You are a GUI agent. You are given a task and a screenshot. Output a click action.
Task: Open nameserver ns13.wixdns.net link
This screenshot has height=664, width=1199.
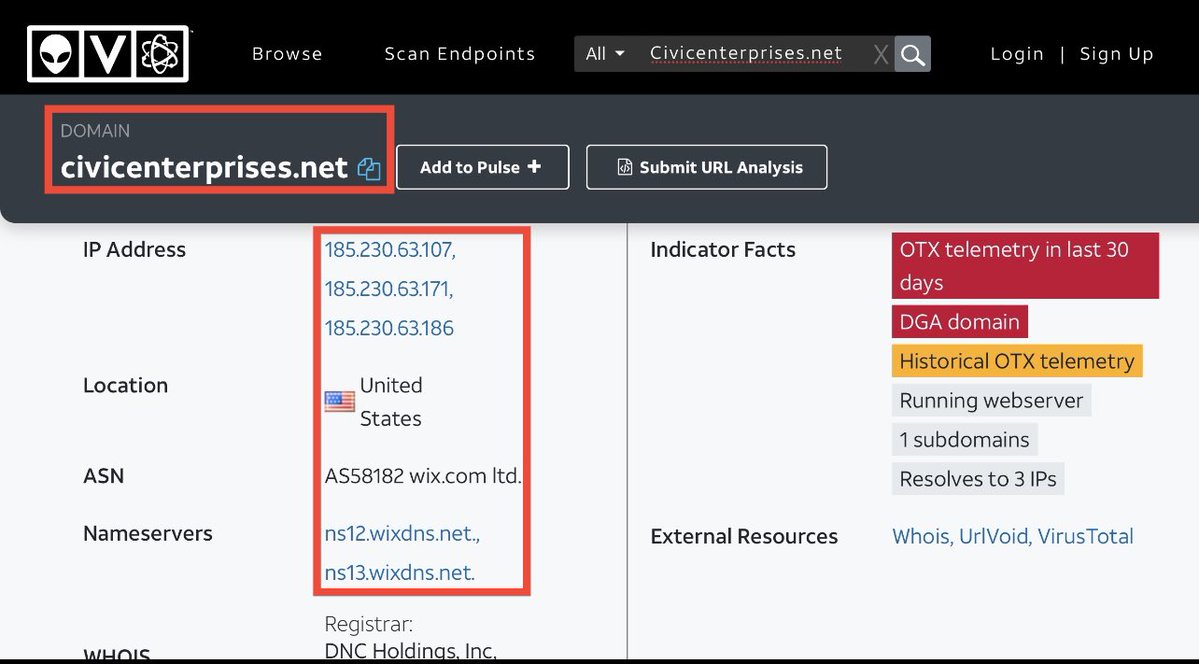(399, 573)
